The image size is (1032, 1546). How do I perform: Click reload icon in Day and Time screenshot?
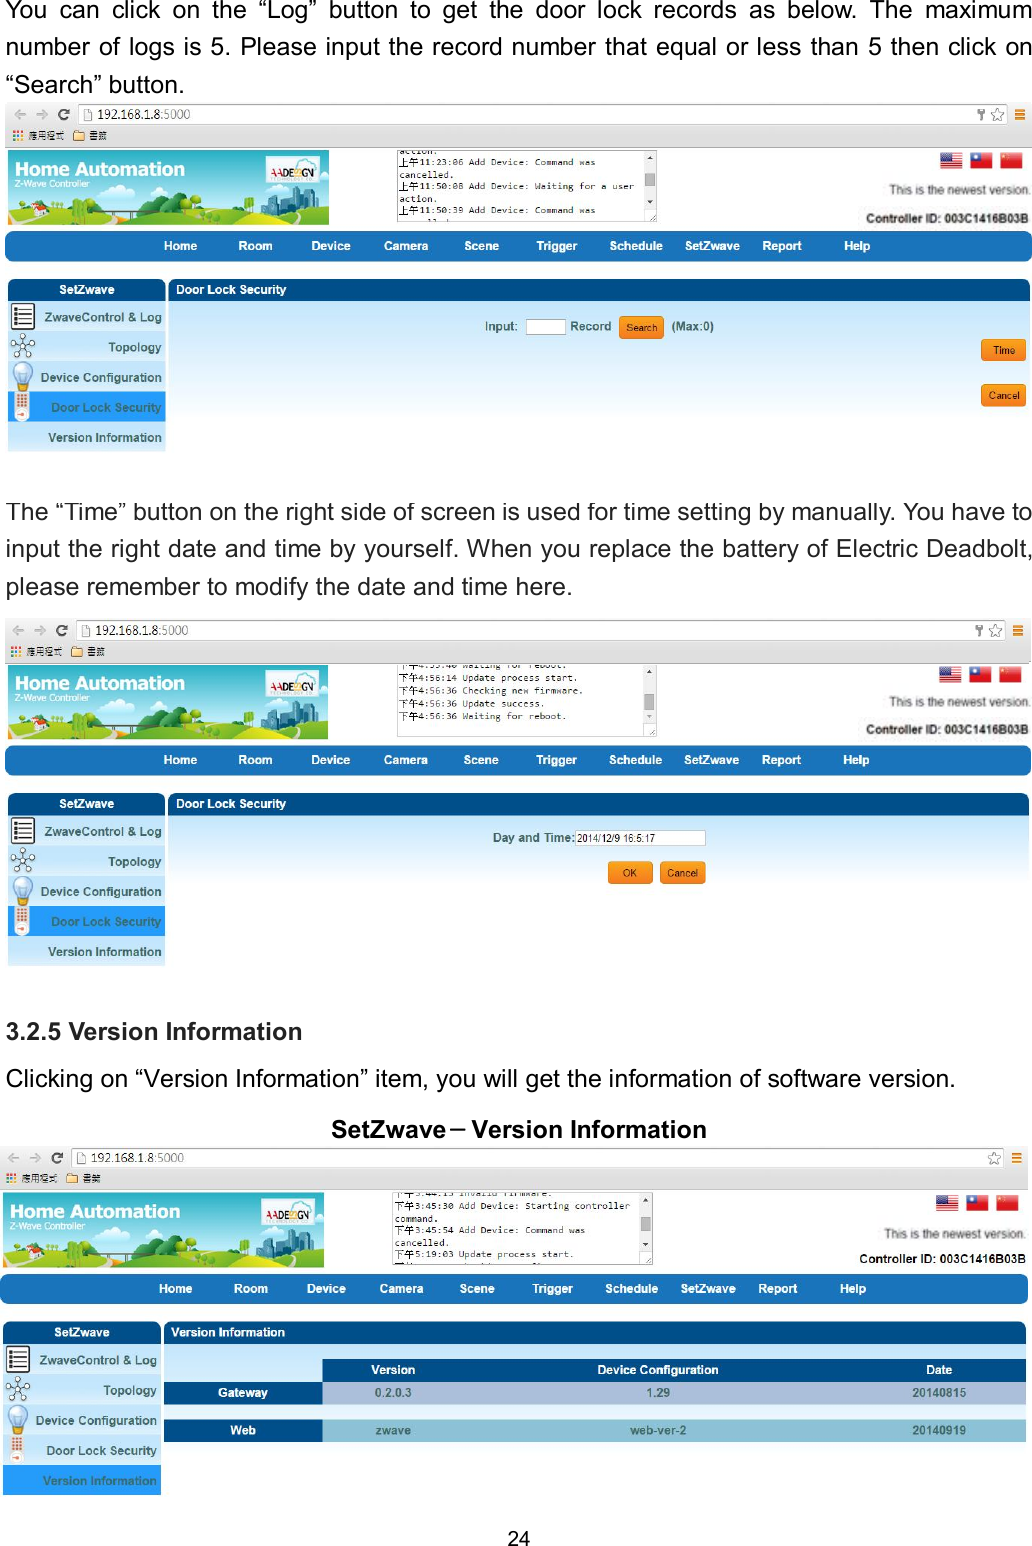pyautogui.click(x=62, y=631)
